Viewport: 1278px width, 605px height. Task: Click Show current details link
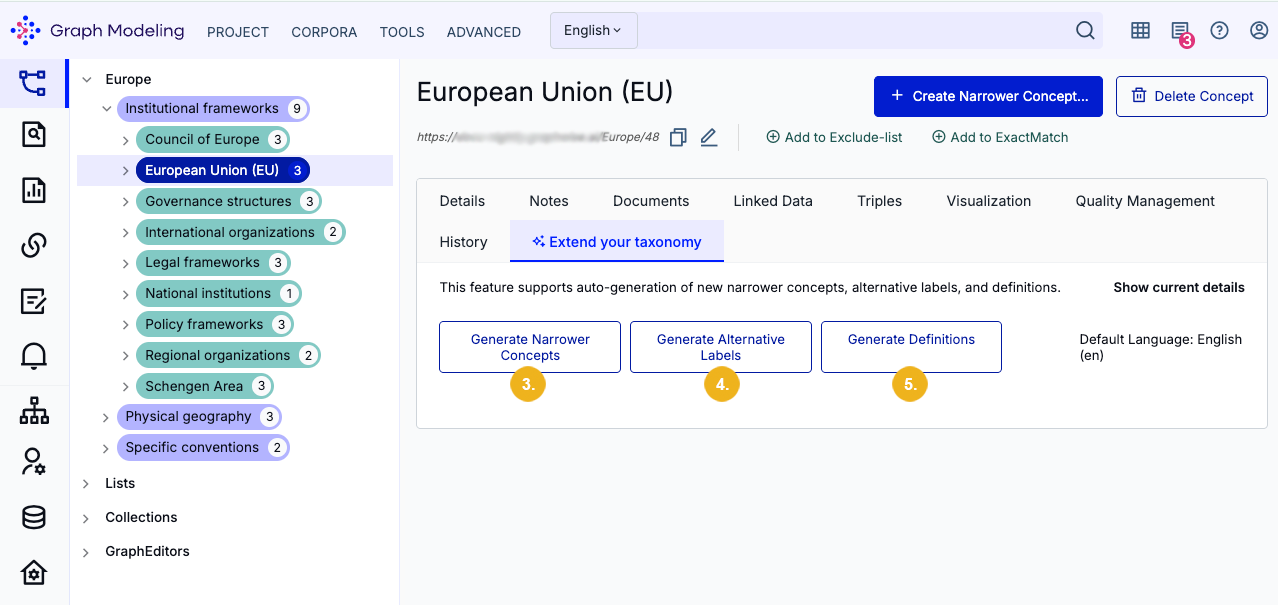pos(1179,287)
